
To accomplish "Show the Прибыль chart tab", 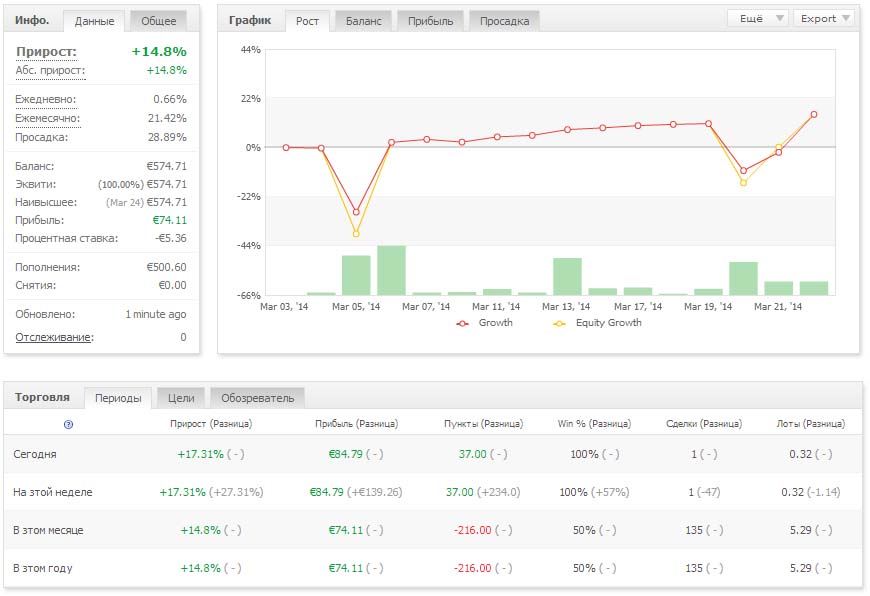I will tap(431, 21).
